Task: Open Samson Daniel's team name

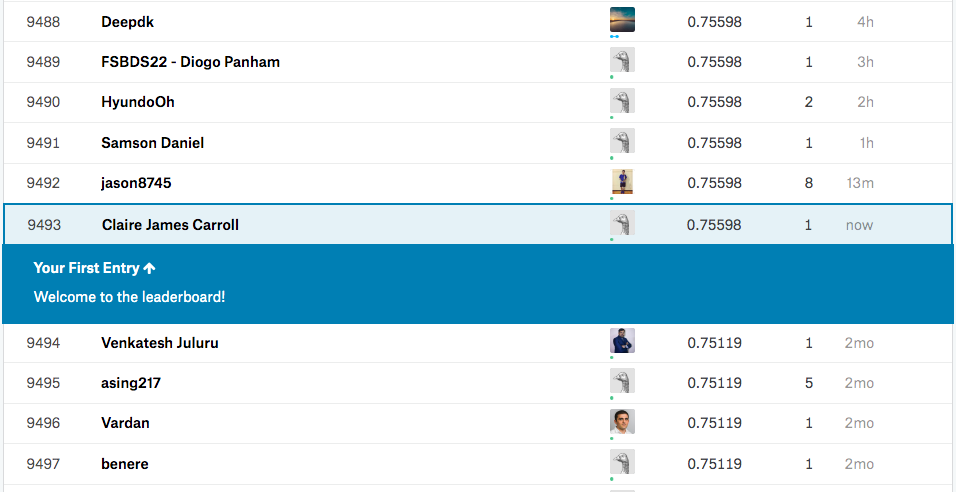Action: pyautogui.click(x=152, y=143)
